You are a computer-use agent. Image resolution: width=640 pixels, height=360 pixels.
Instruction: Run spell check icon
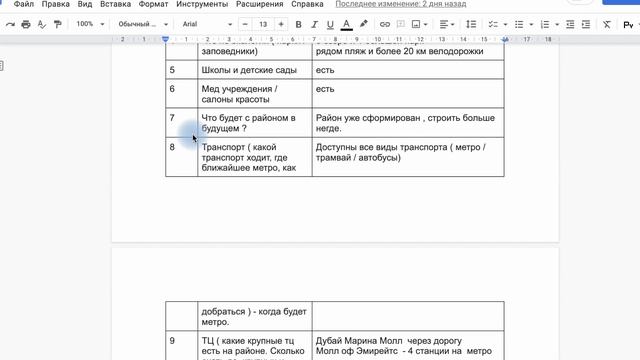[42, 24]
